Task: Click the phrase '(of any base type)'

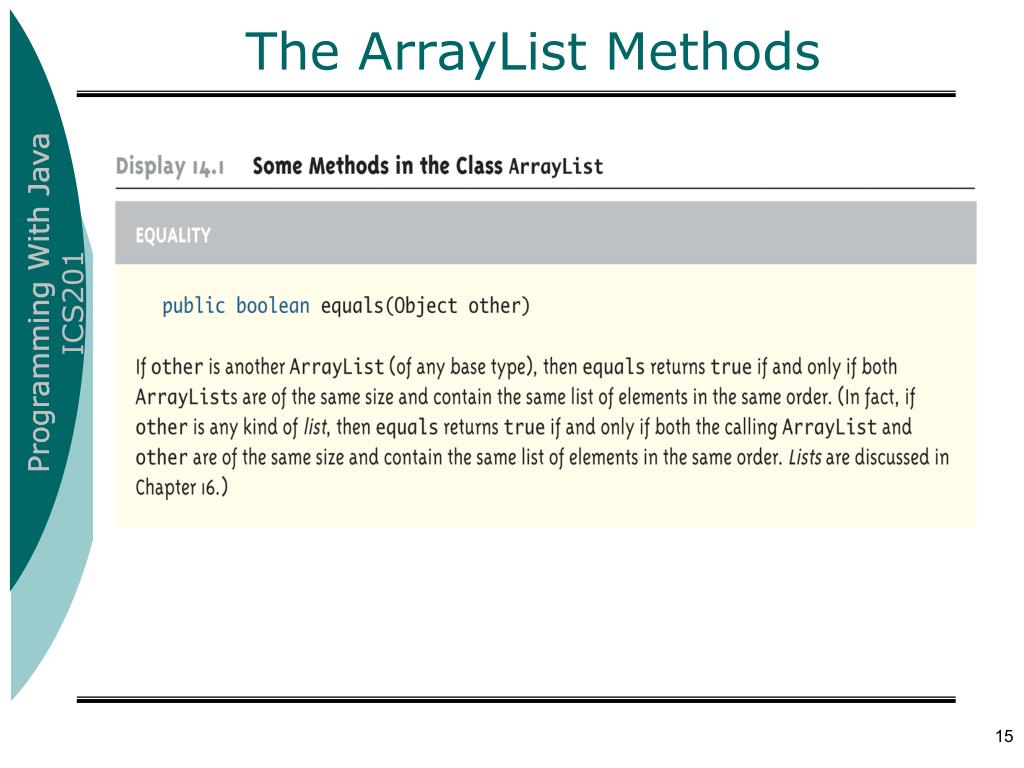Action: (463, 367)
